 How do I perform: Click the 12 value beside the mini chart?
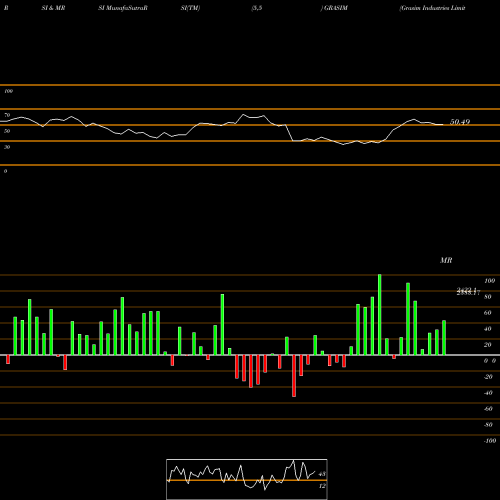pyautogui.click(x=322, y=486)
